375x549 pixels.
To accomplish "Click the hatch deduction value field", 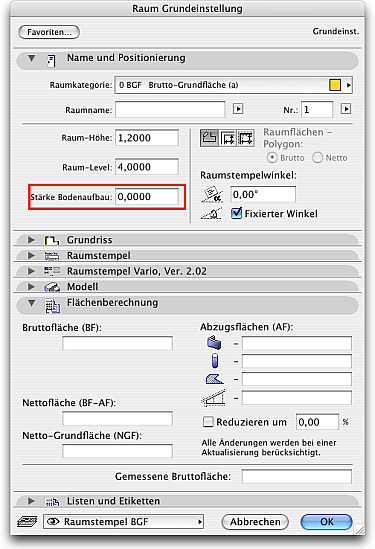I will point(297,379).
